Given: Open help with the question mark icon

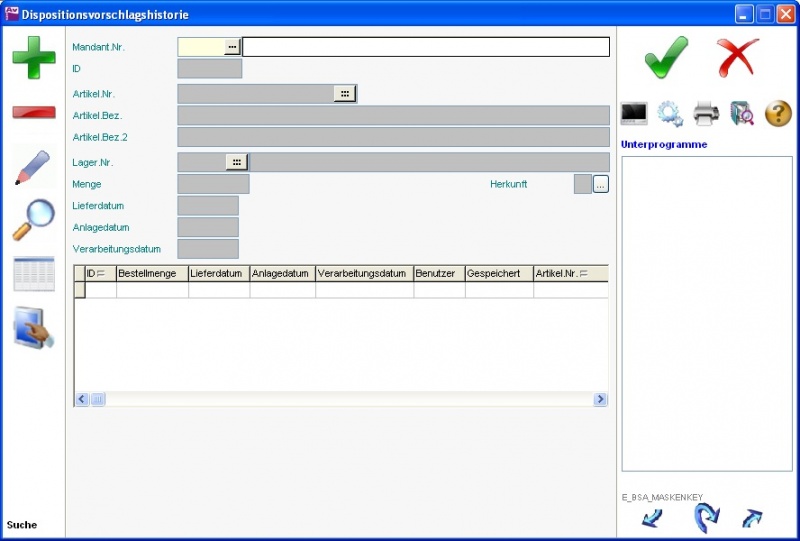Looking at the screenshot, I should tap(778, 114).
